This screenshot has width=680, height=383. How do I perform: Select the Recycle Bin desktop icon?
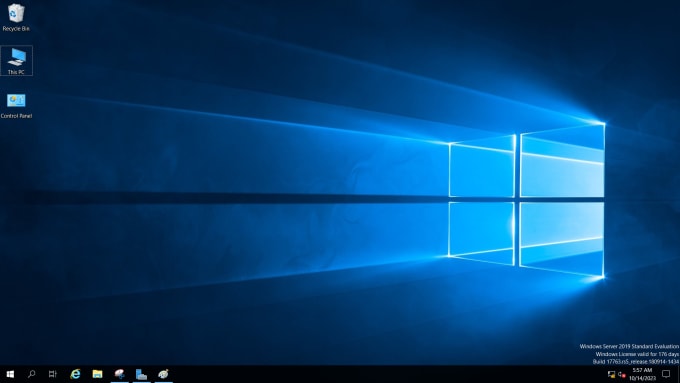pos(16,17)
